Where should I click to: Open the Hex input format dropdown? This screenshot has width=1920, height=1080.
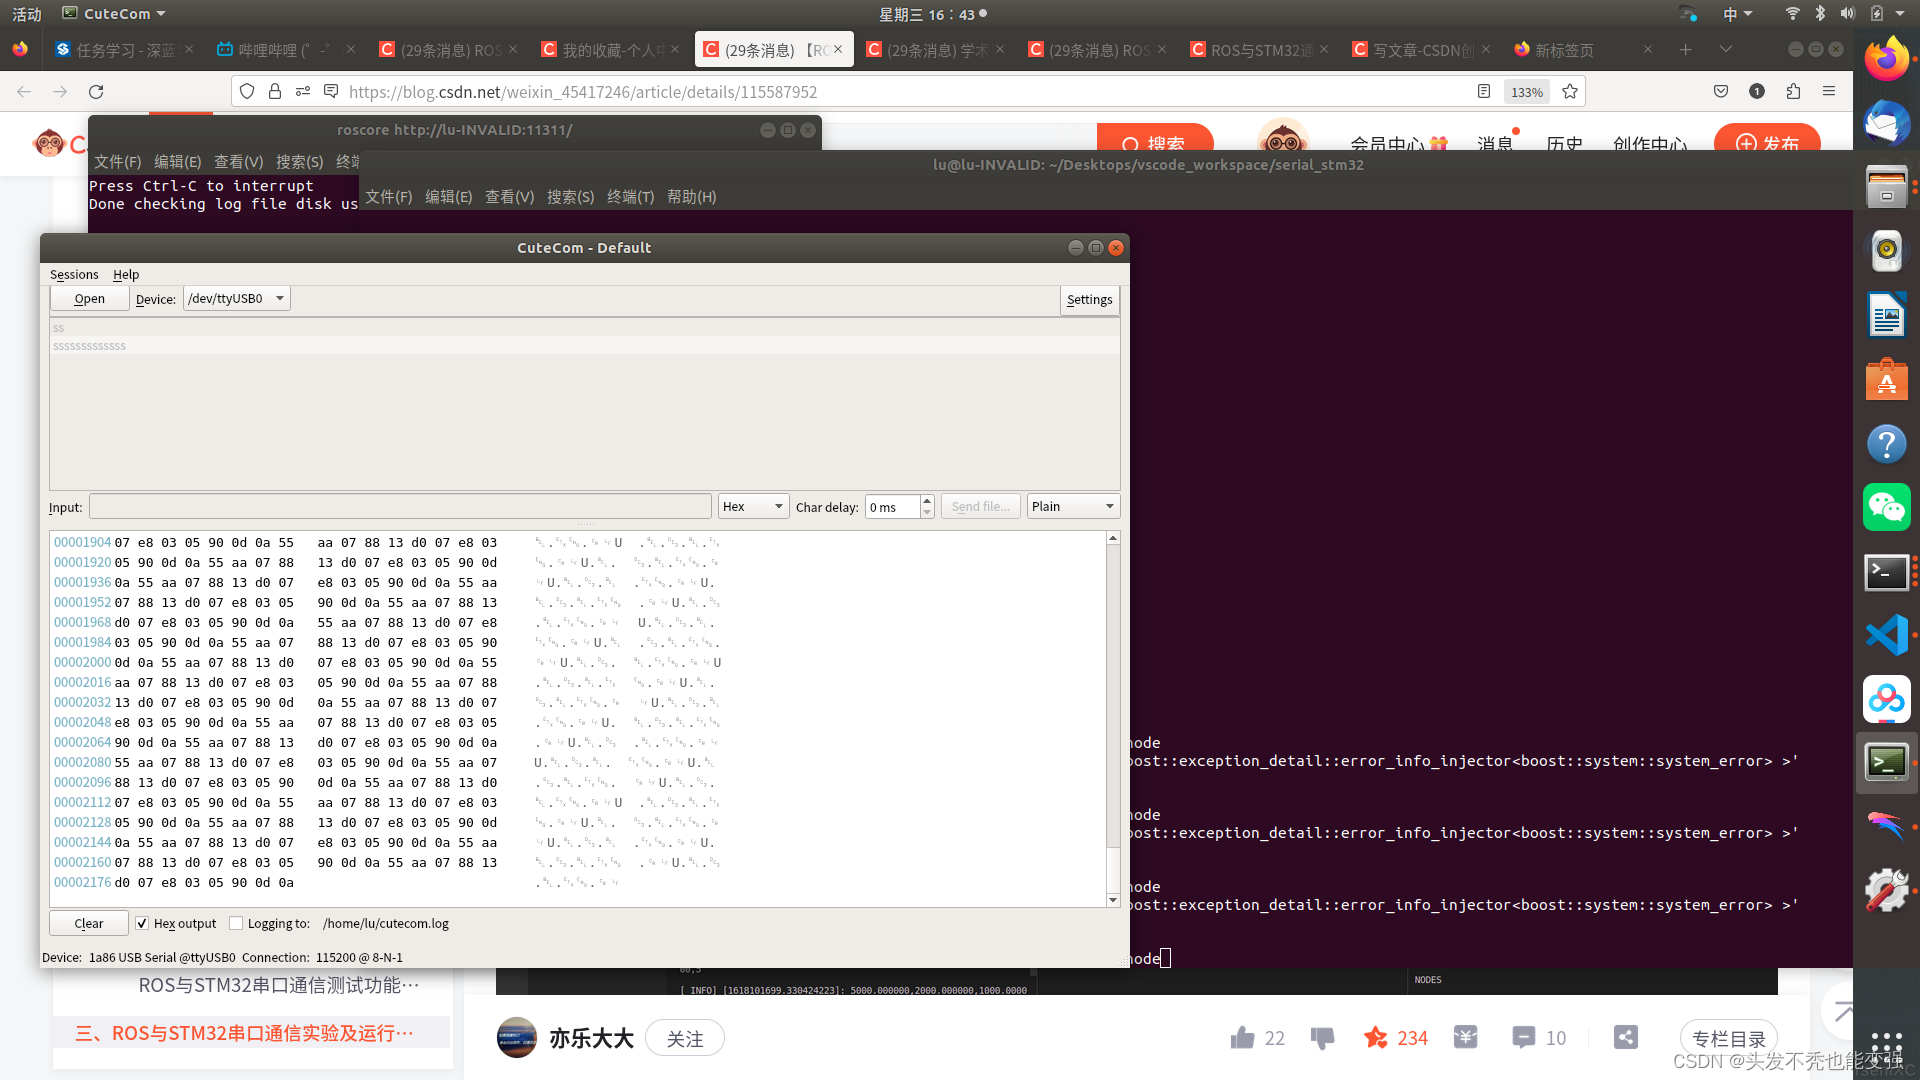click(753, 506)
